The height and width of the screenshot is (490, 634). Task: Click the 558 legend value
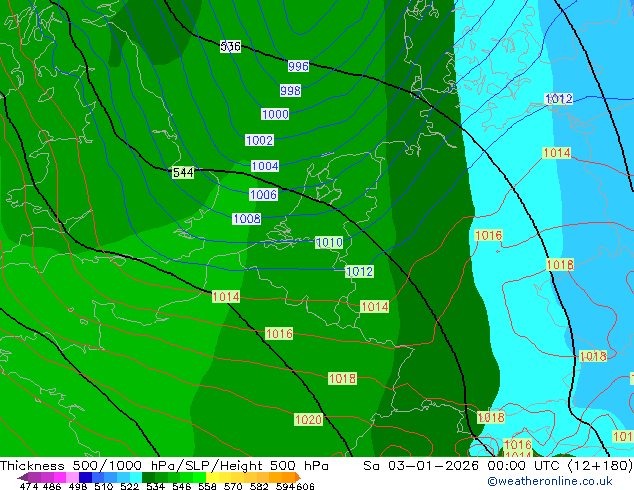coord(207,486)
